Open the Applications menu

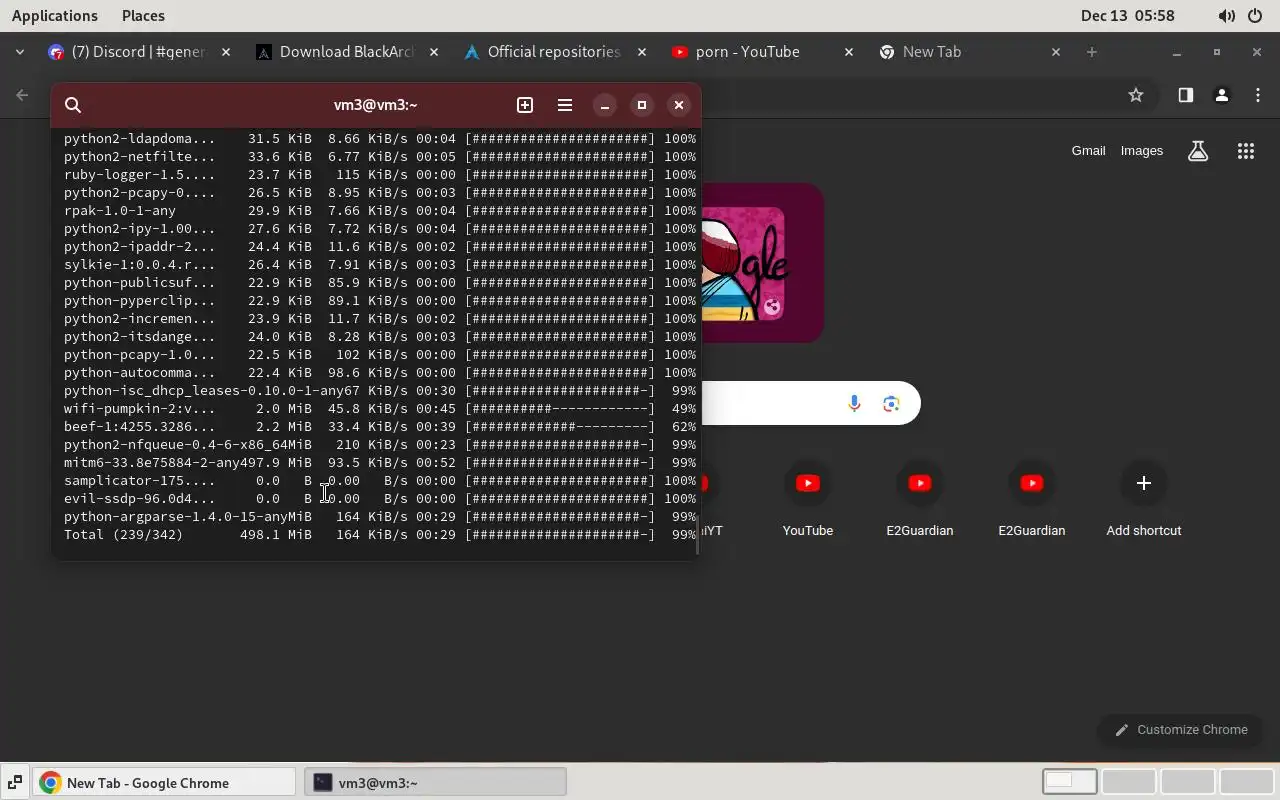55,16
